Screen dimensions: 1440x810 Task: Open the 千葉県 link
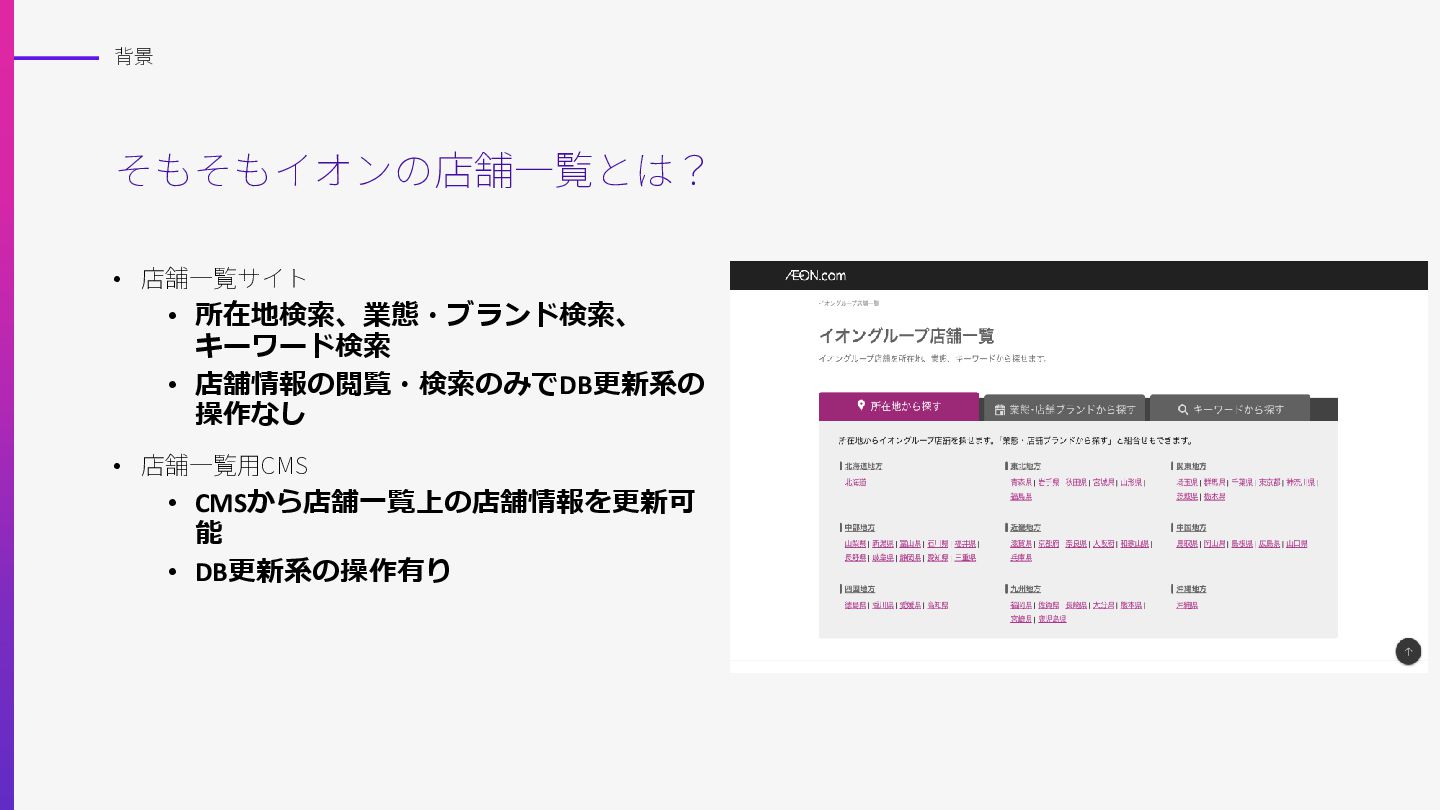pyautogui.click(x=1242, y=482)
